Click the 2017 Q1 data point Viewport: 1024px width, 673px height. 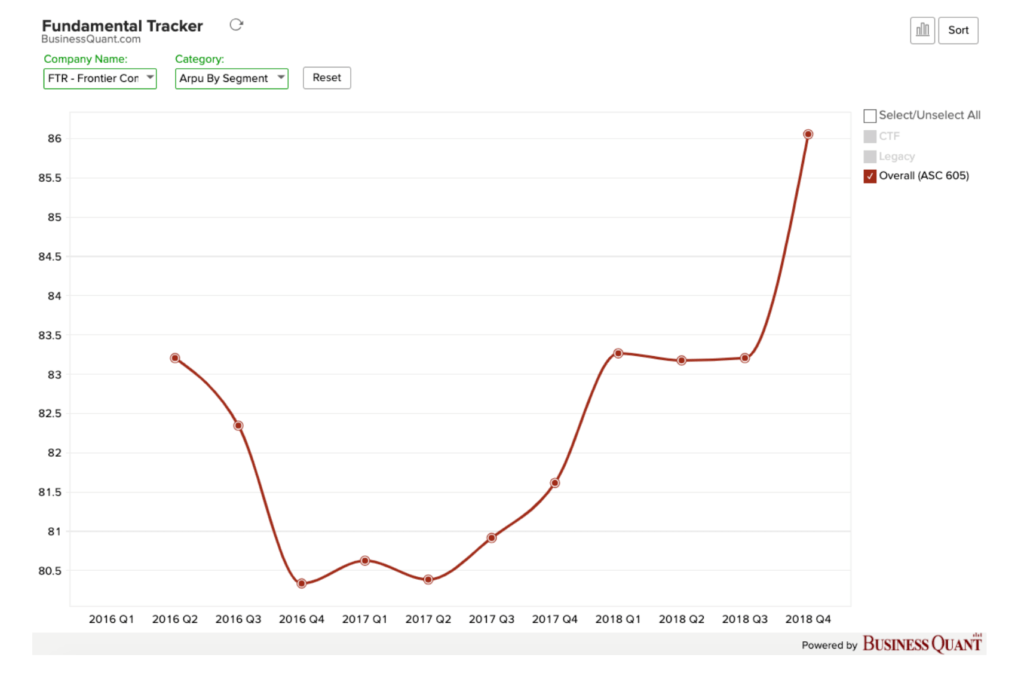click(365, 561)
